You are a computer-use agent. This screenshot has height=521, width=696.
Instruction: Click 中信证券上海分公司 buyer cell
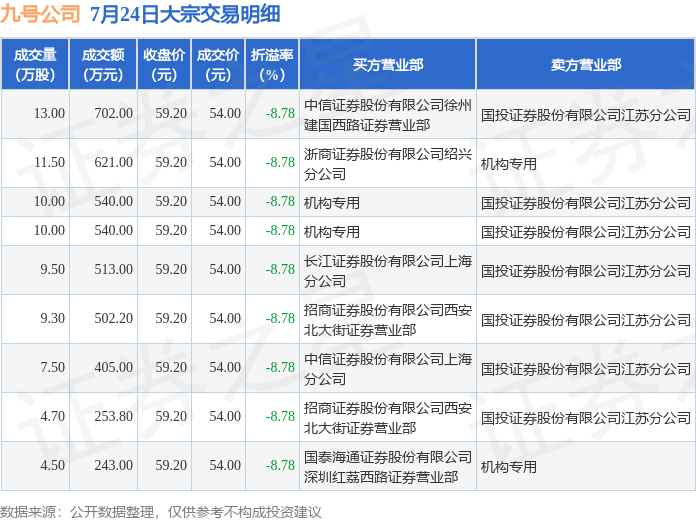point(388,369)
